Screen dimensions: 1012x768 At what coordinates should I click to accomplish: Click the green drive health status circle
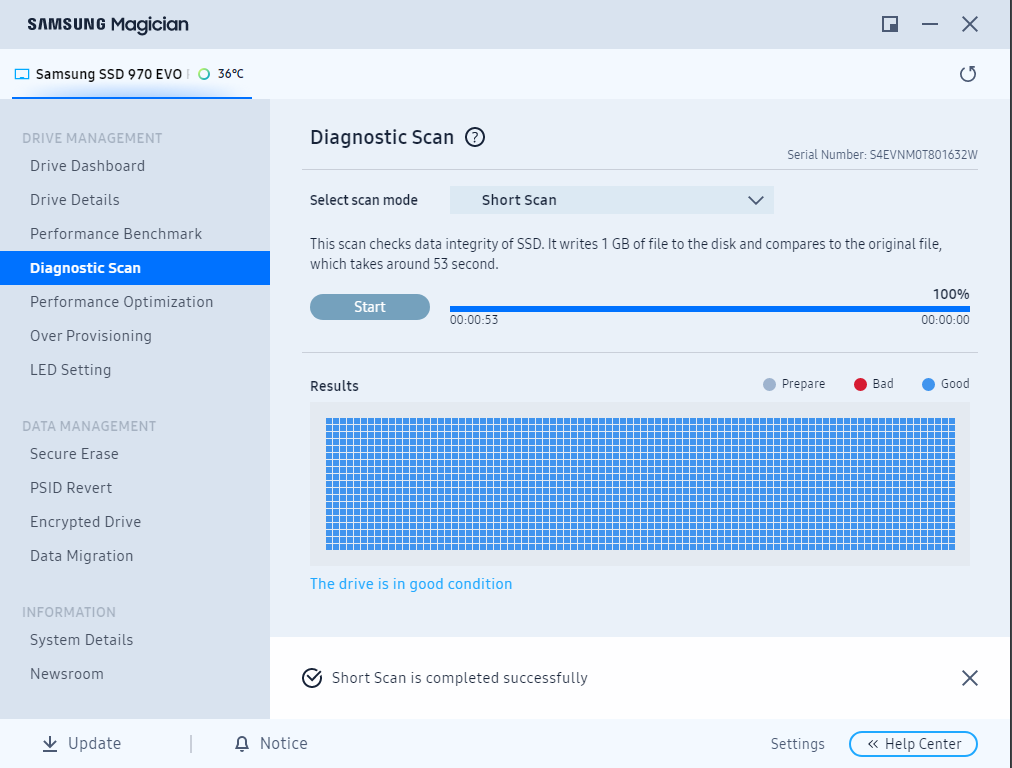tap(204, 74)
